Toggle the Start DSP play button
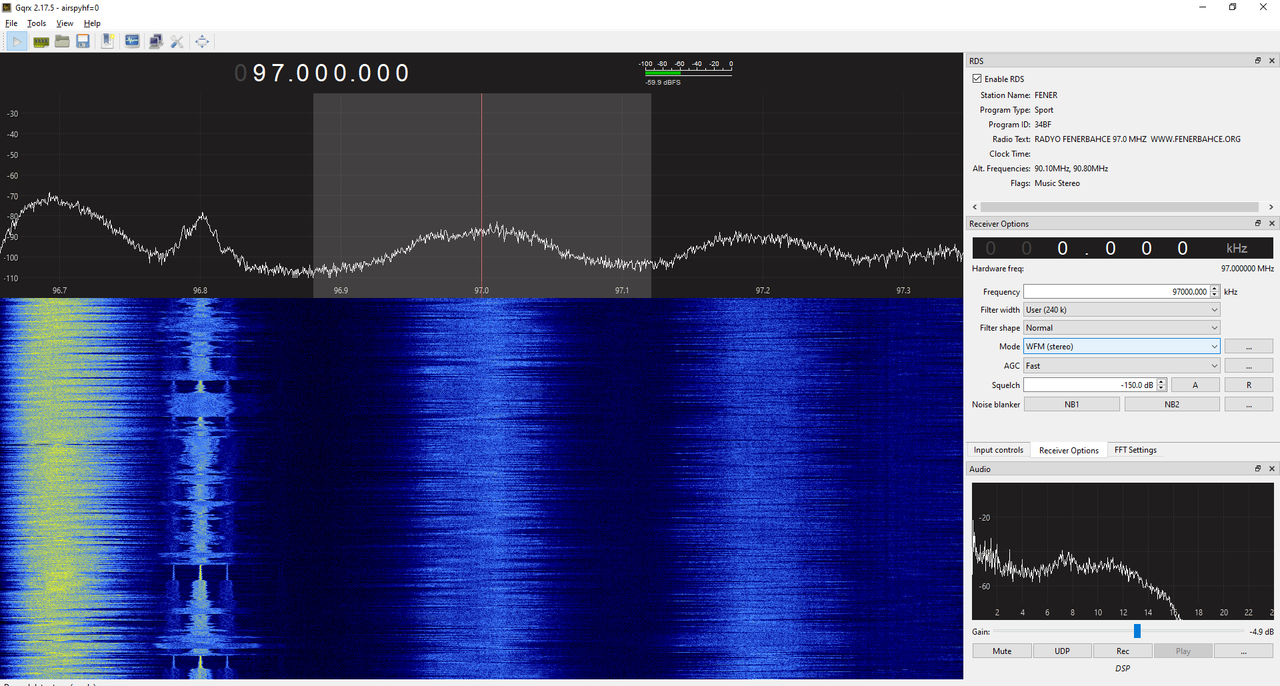Screen dimensions: 1280x686 click(x=18, y=41)
